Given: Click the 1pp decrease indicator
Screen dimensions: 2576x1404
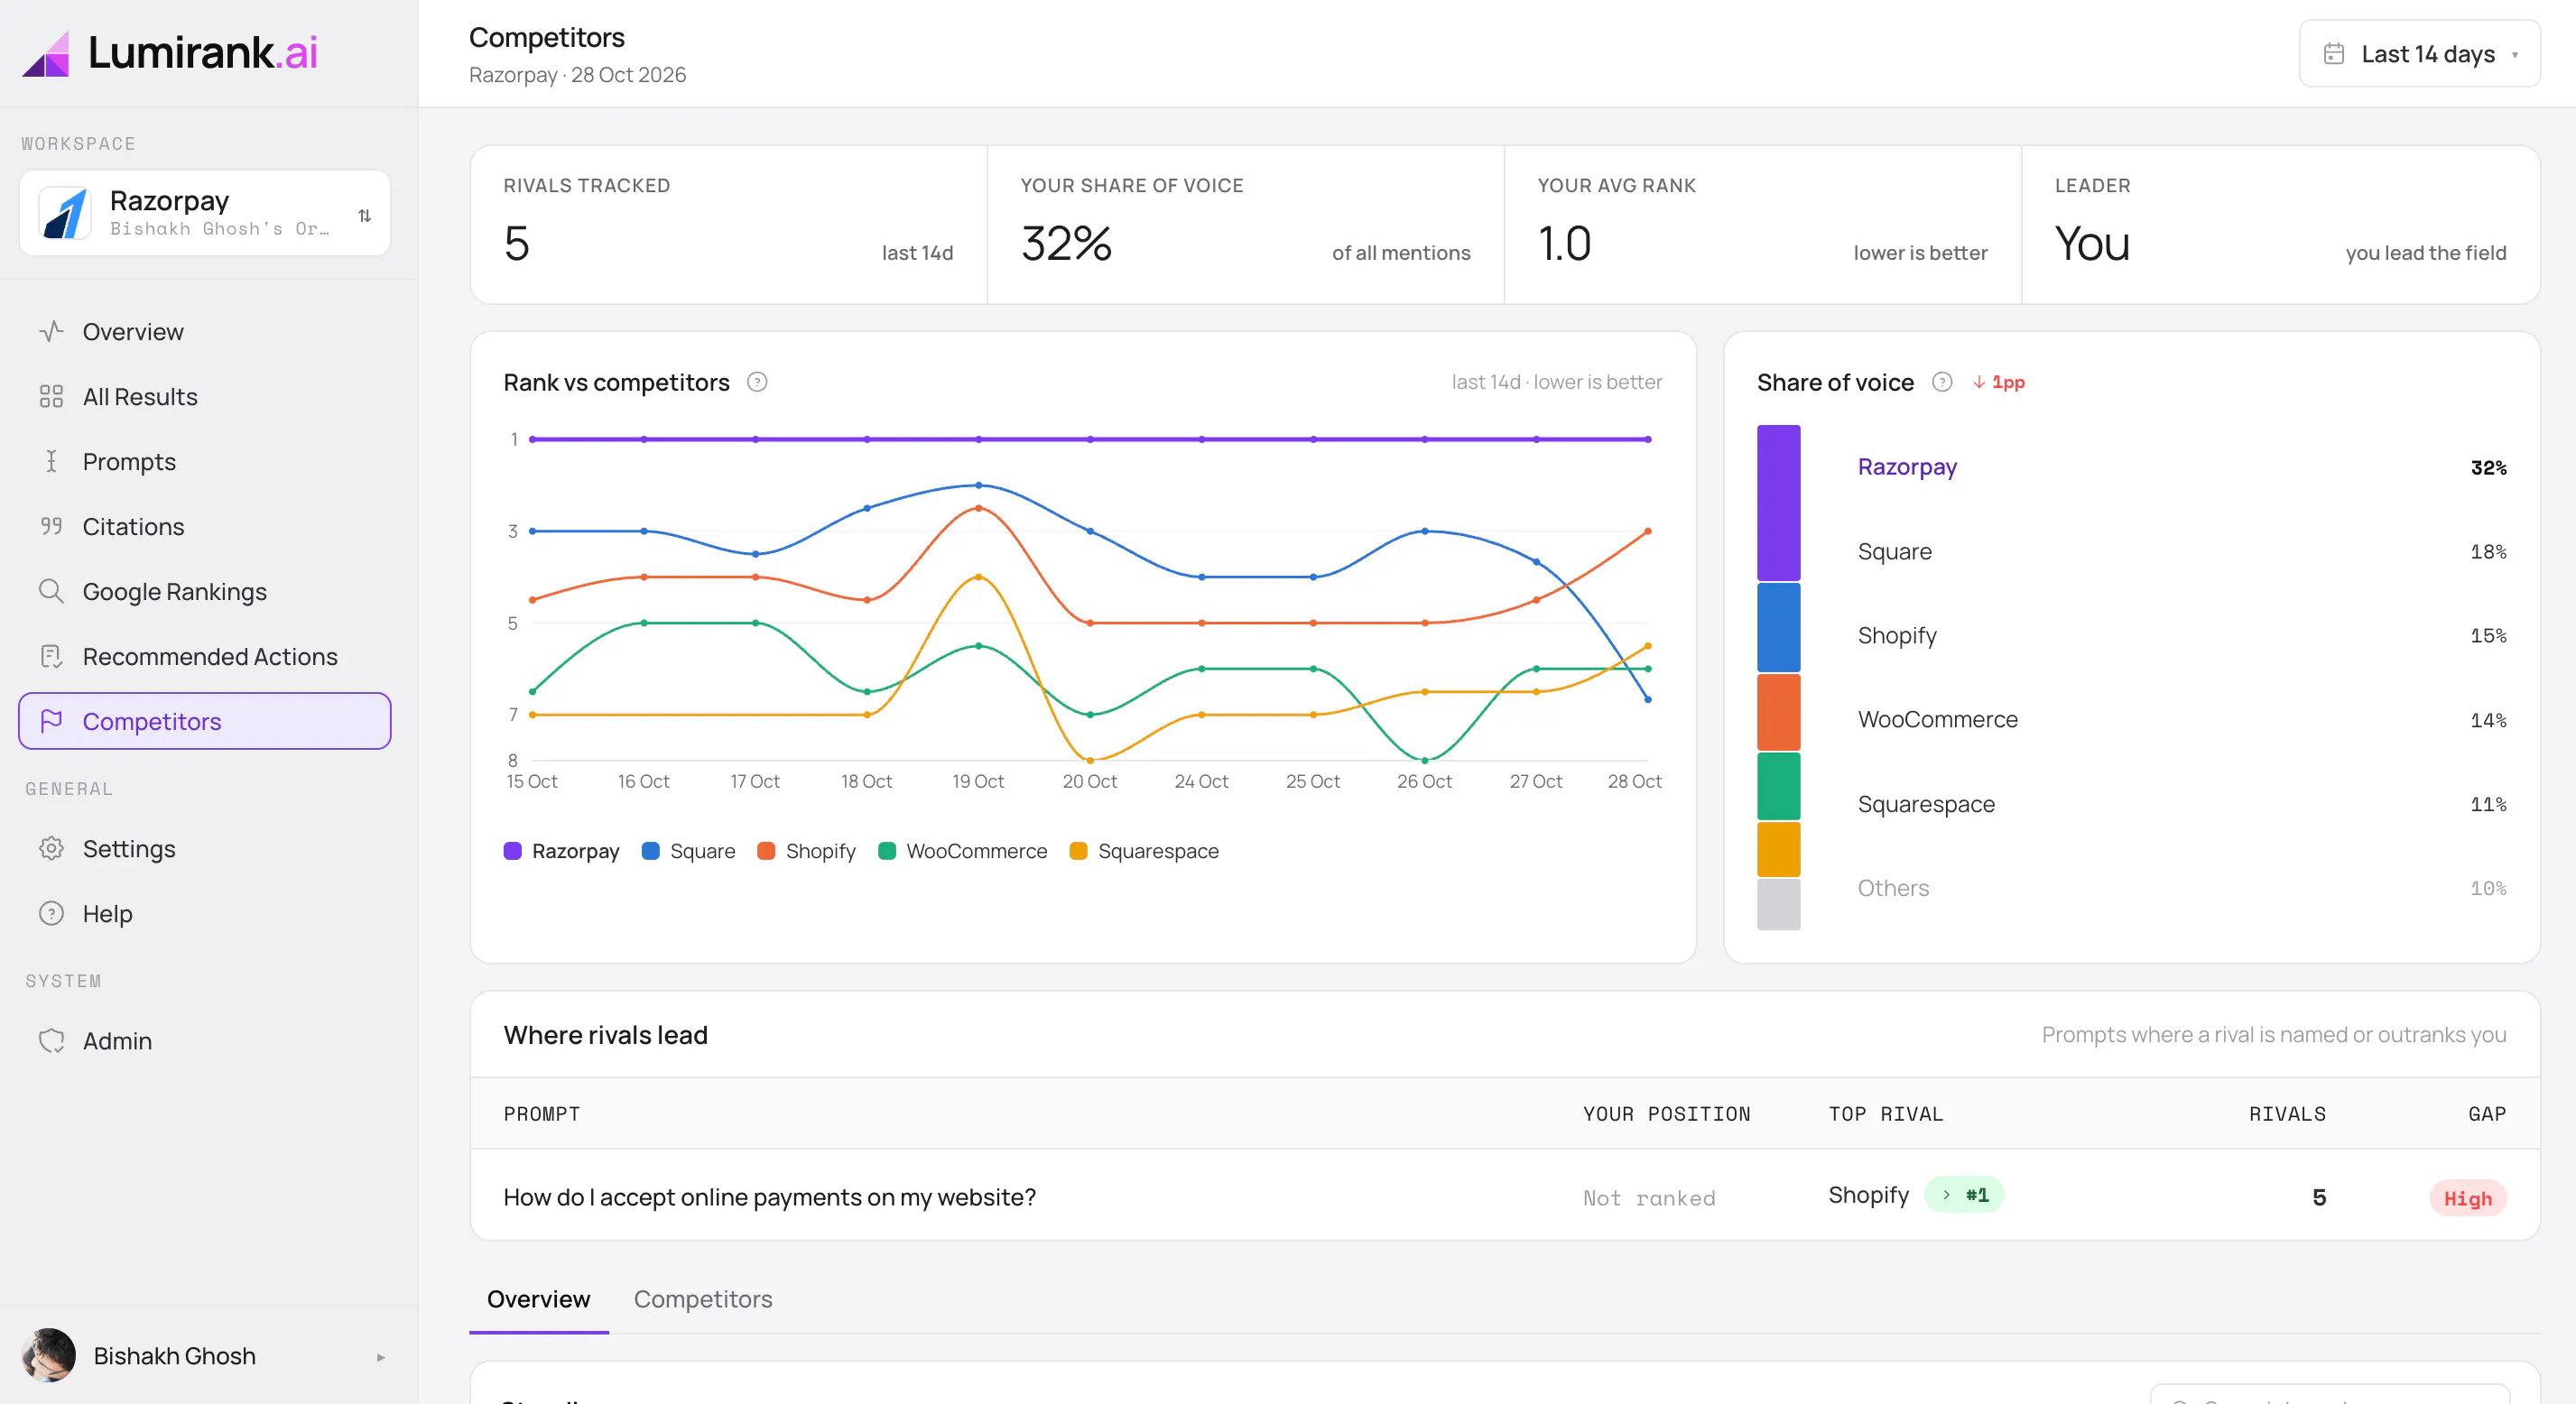Looking at the screenshot, I should [1998, 382].
